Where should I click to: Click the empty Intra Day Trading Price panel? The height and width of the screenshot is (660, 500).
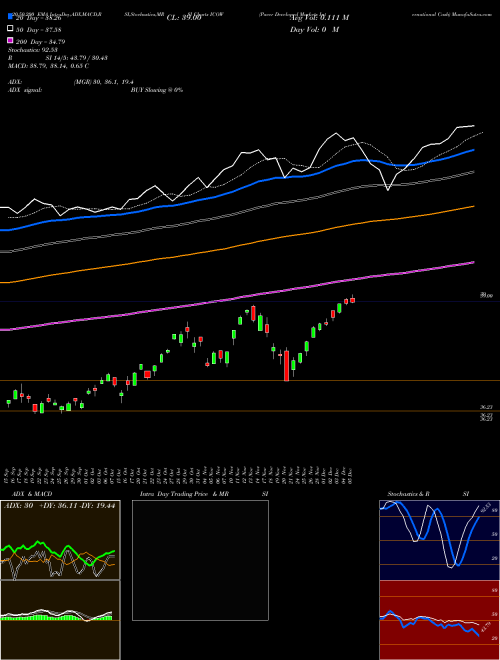(x=200, y=560)
